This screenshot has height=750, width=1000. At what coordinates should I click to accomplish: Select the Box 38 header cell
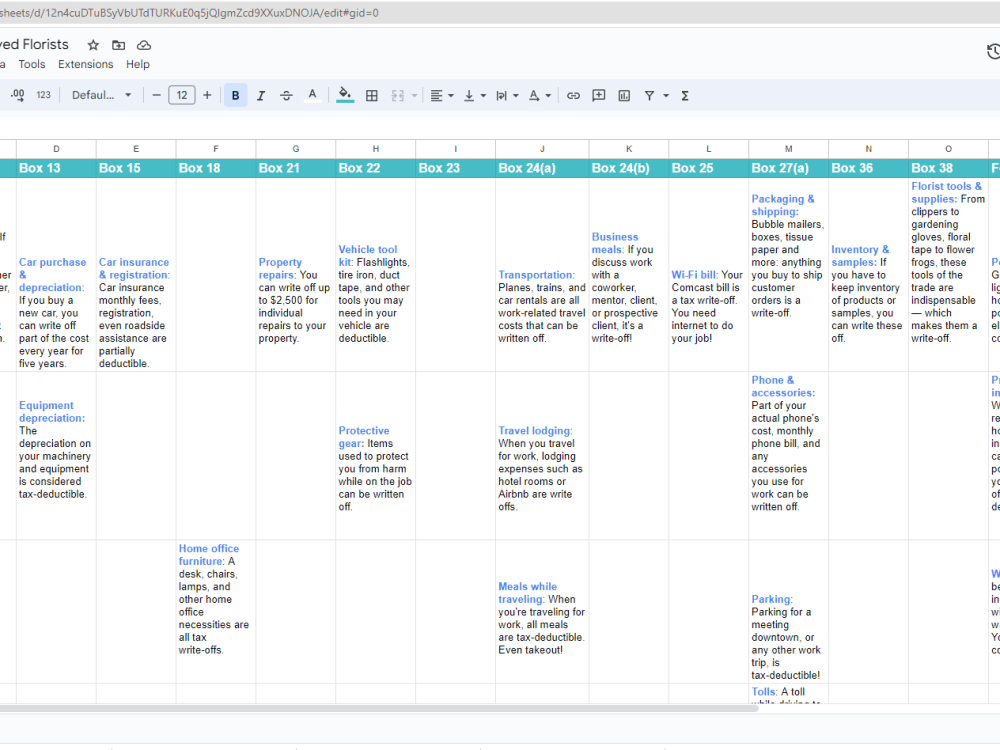[x=948, y=168]
